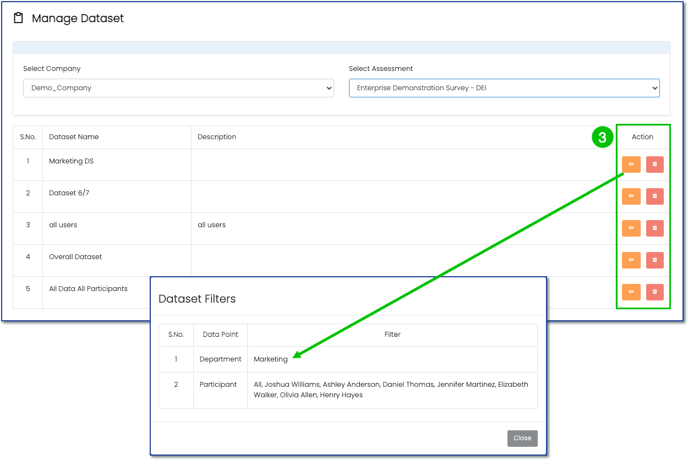Delete All Data All Participants dataset
This screenshot has width=688, height=460.
655,292
